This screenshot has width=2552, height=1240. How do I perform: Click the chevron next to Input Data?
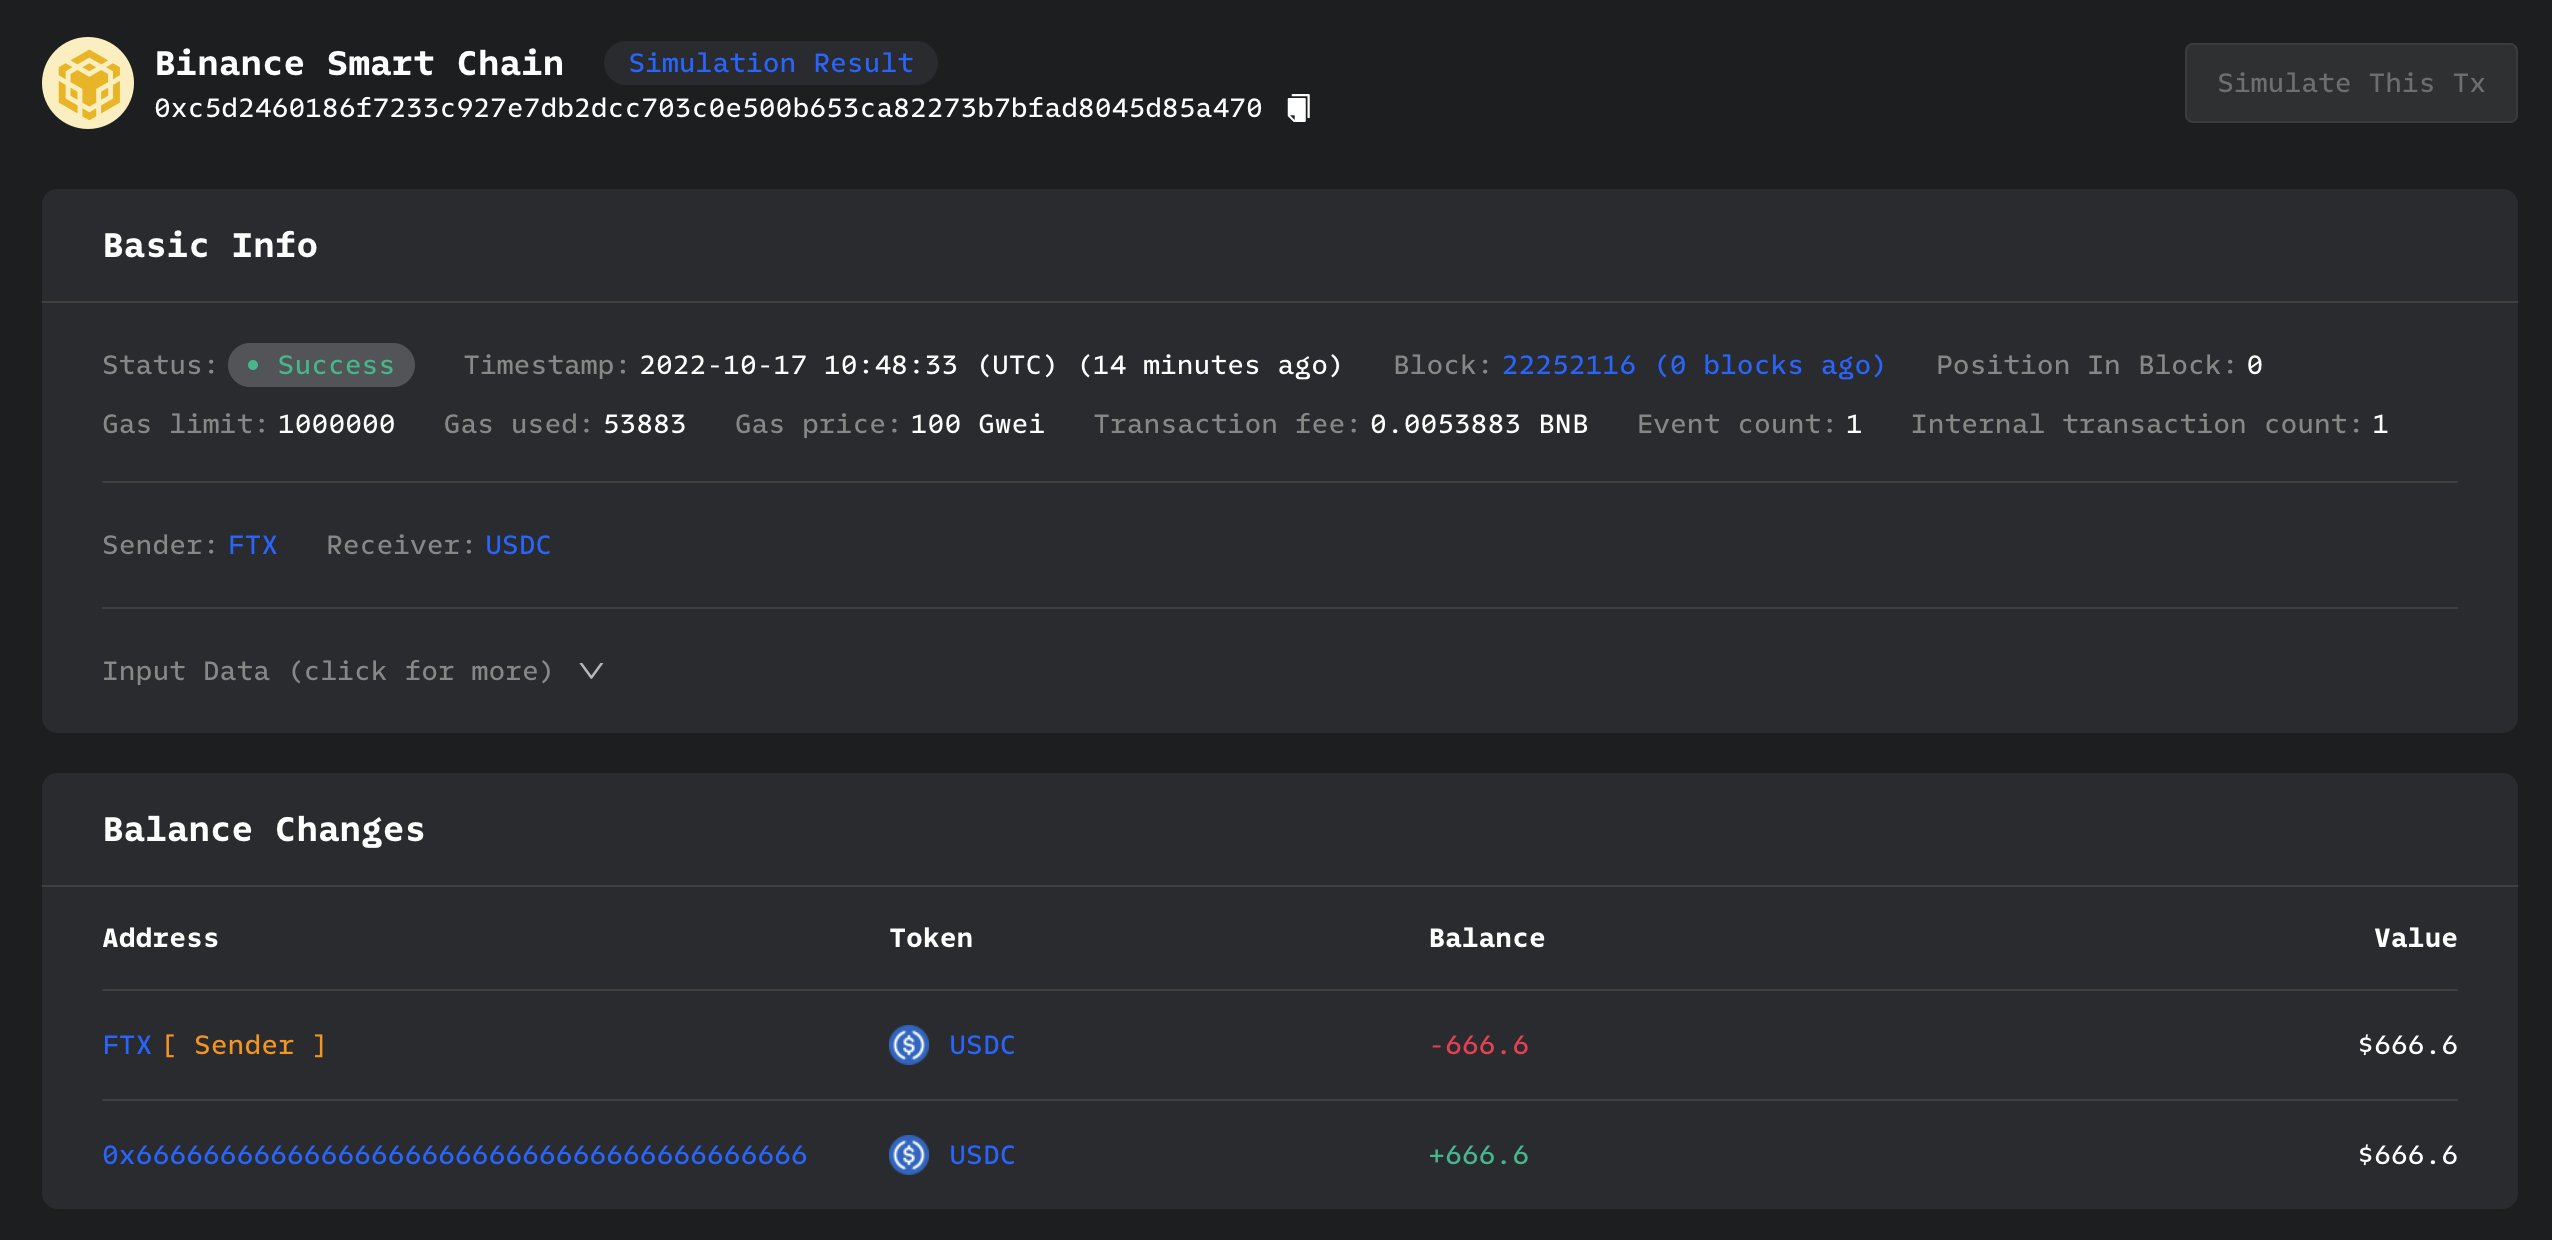coord(589,671)
